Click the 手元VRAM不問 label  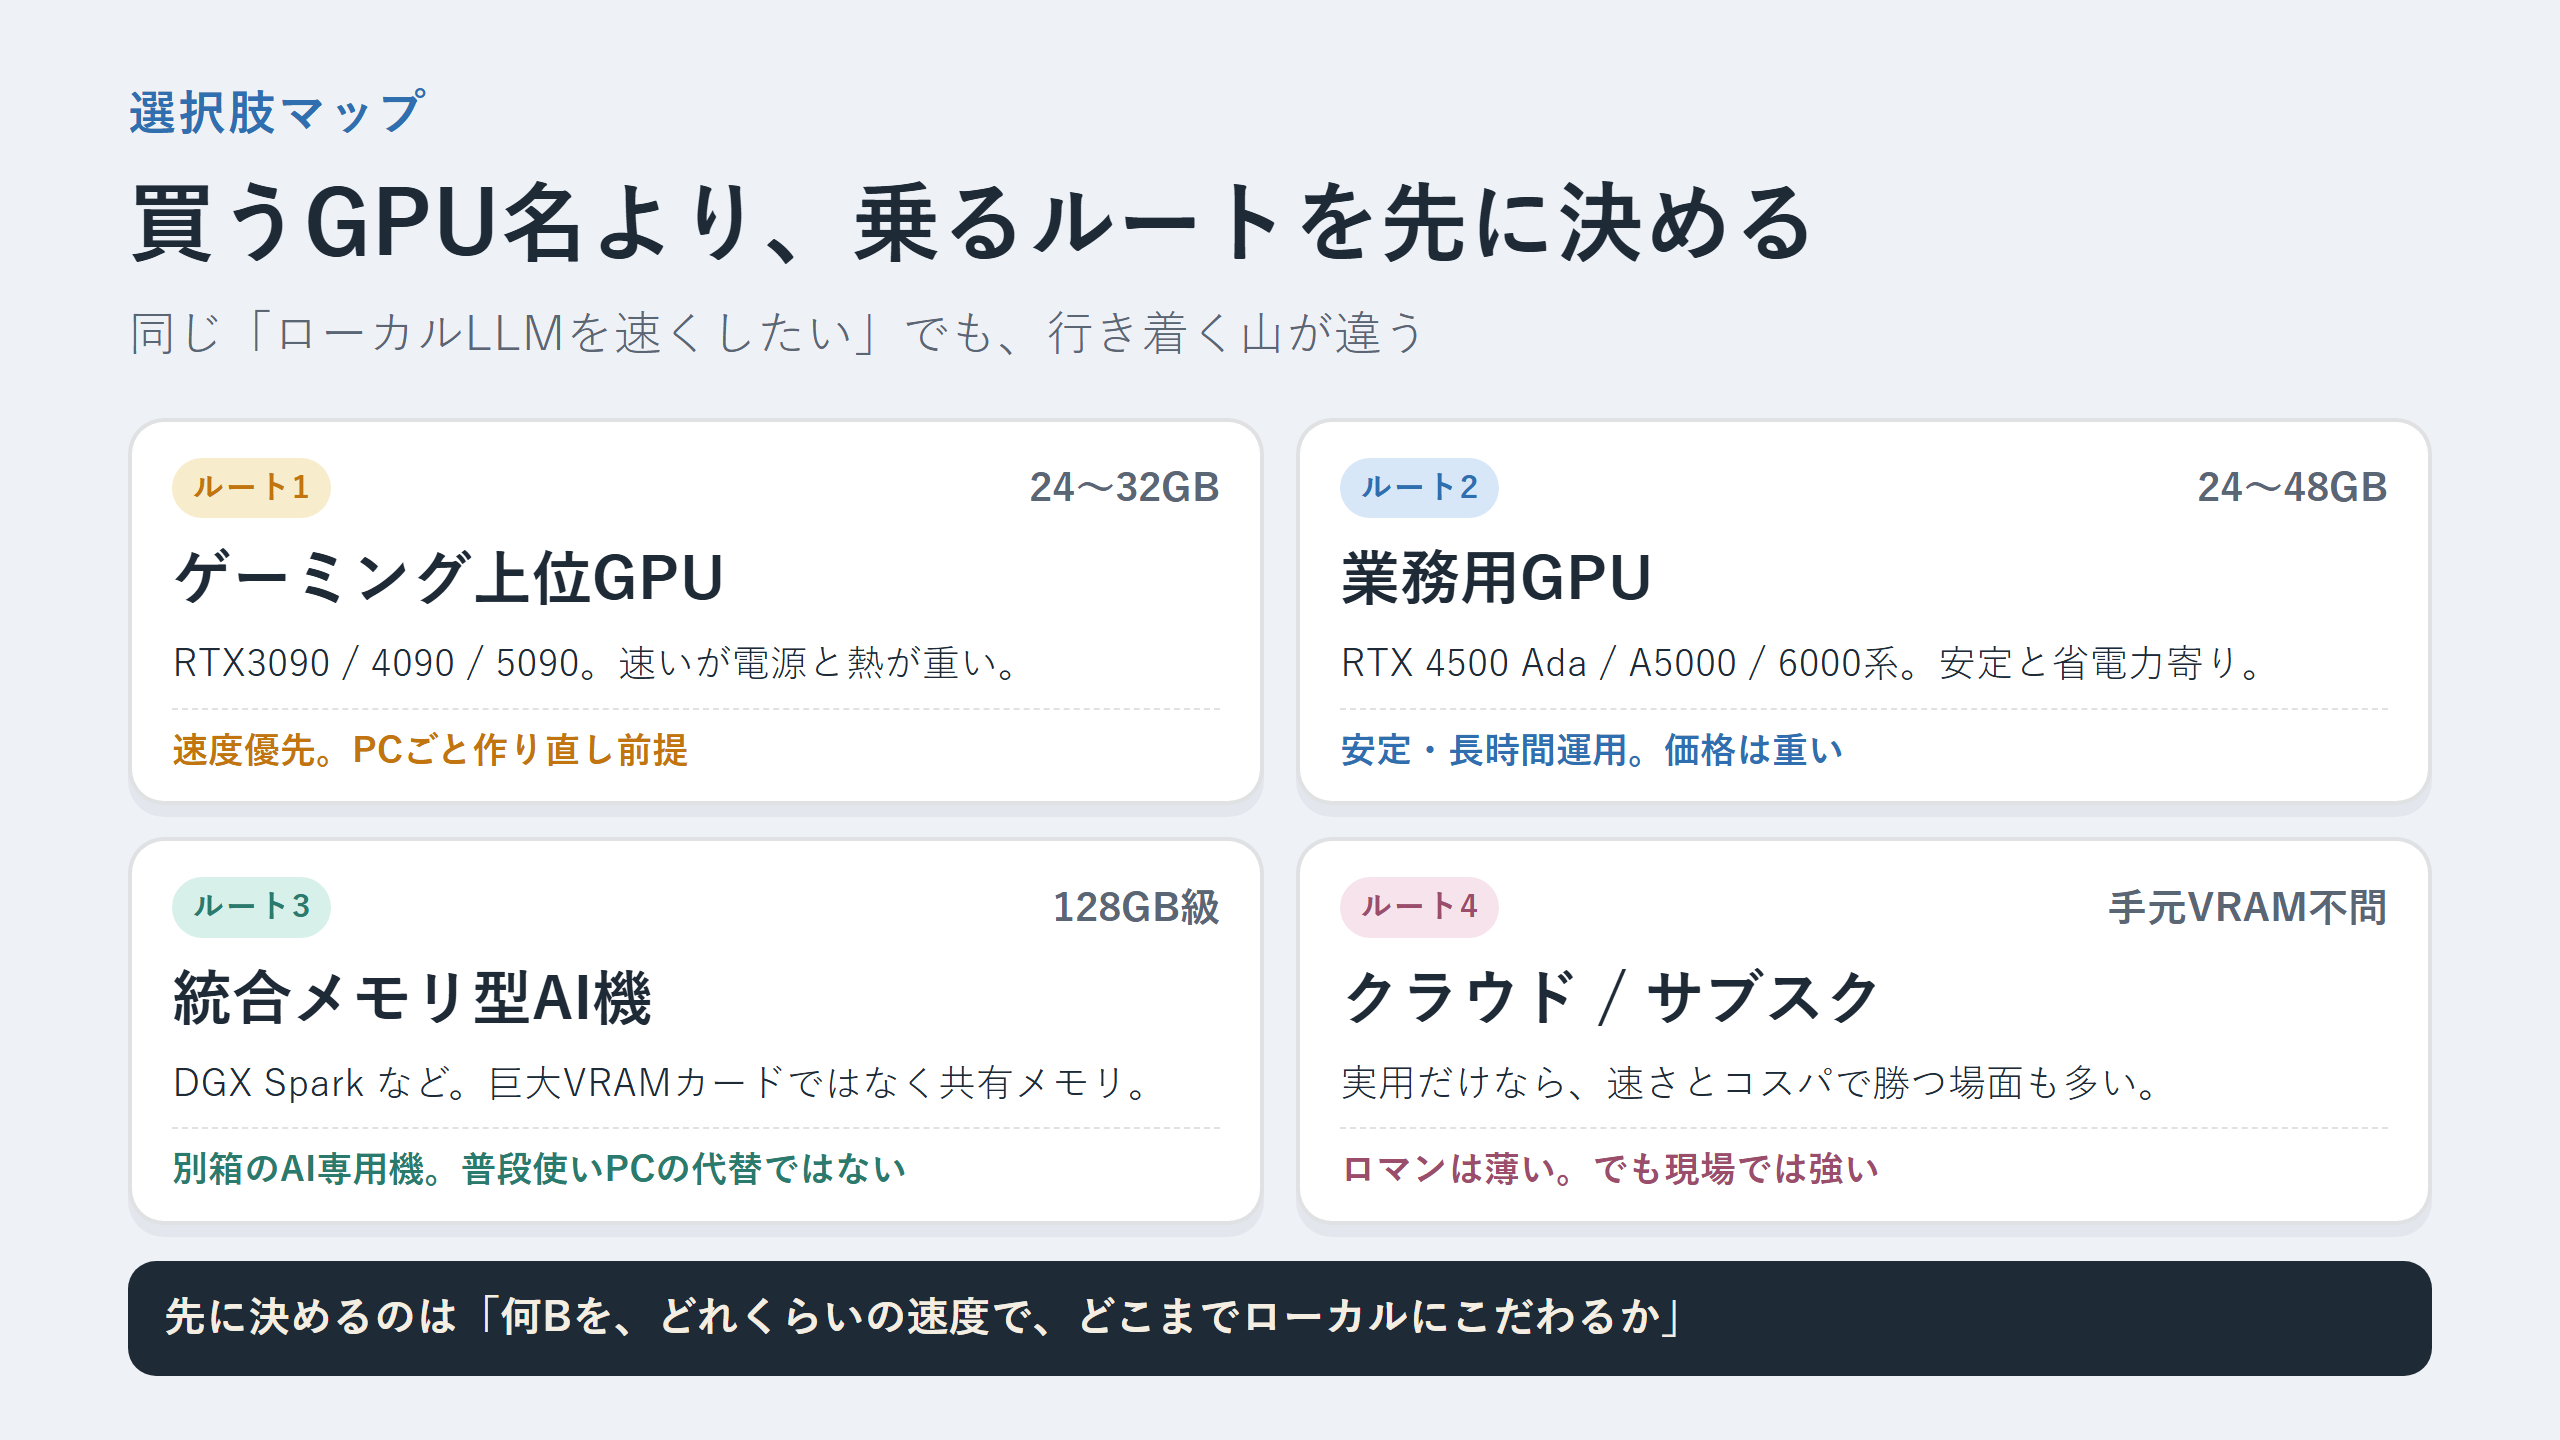(2248, 907)
